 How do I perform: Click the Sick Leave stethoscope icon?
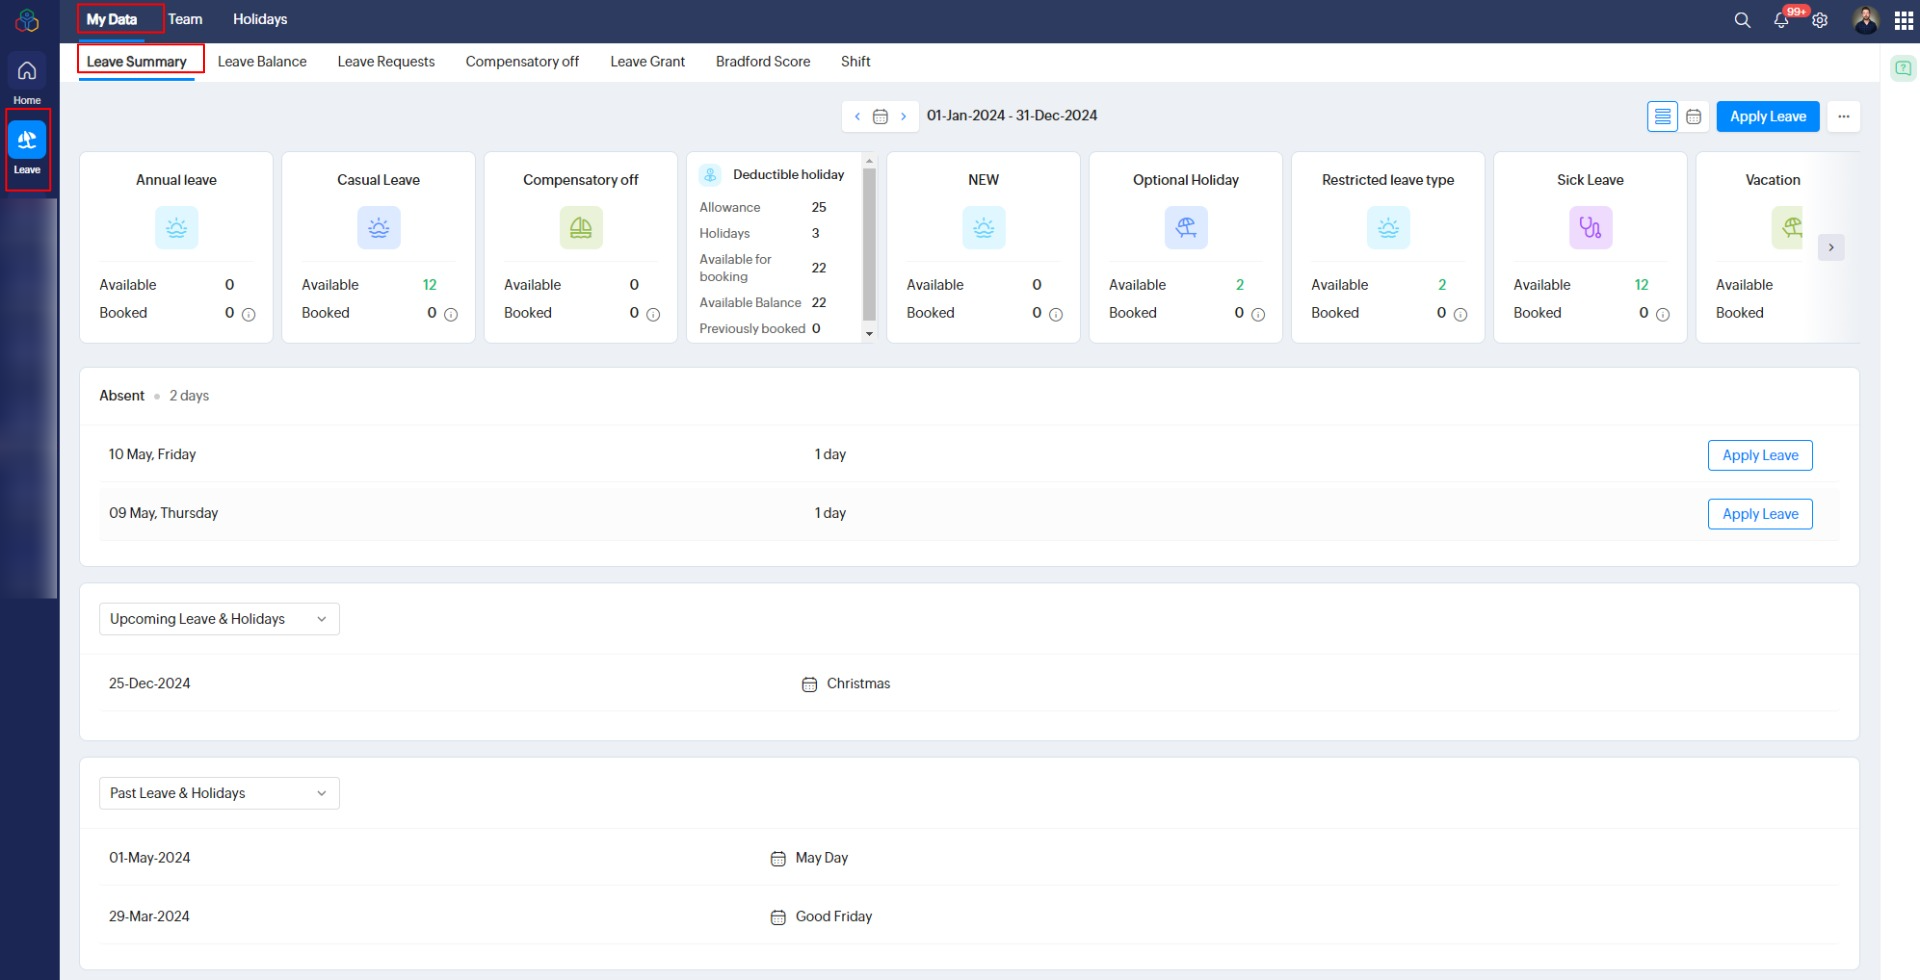coord(1590,228)
